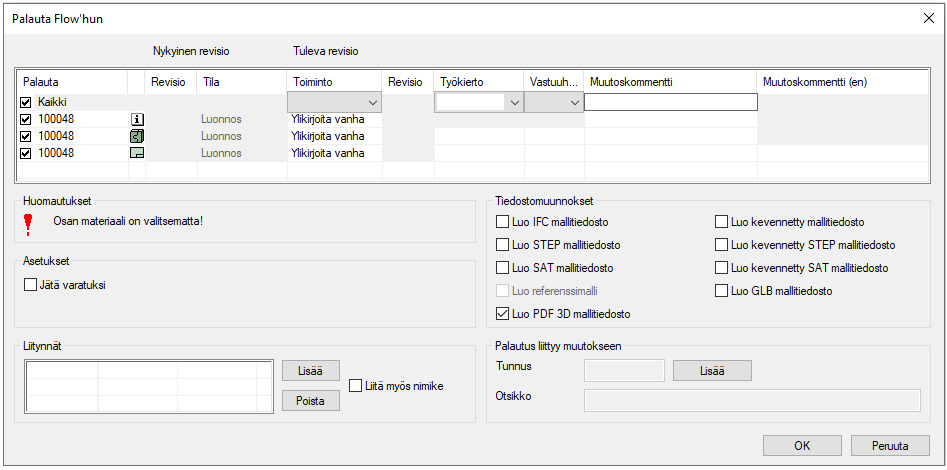Screen dimensions: 947x470
Task: Click Lisää button next to Tunnus
Action: tap(711, 370)
